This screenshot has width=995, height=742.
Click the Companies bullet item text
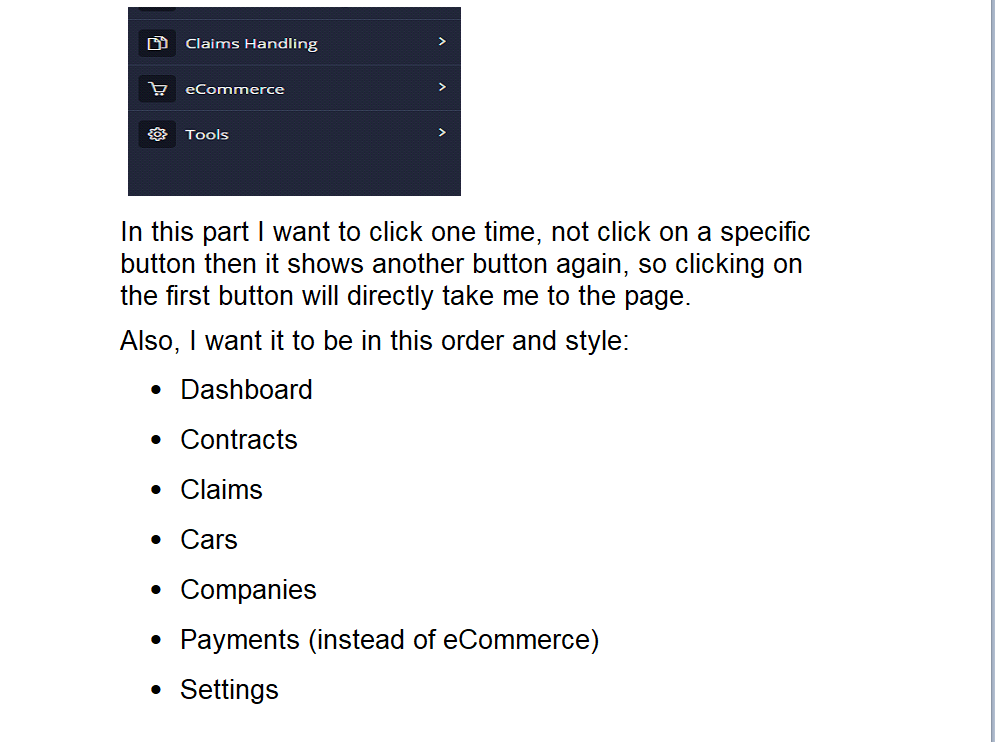tap(248, 590)
